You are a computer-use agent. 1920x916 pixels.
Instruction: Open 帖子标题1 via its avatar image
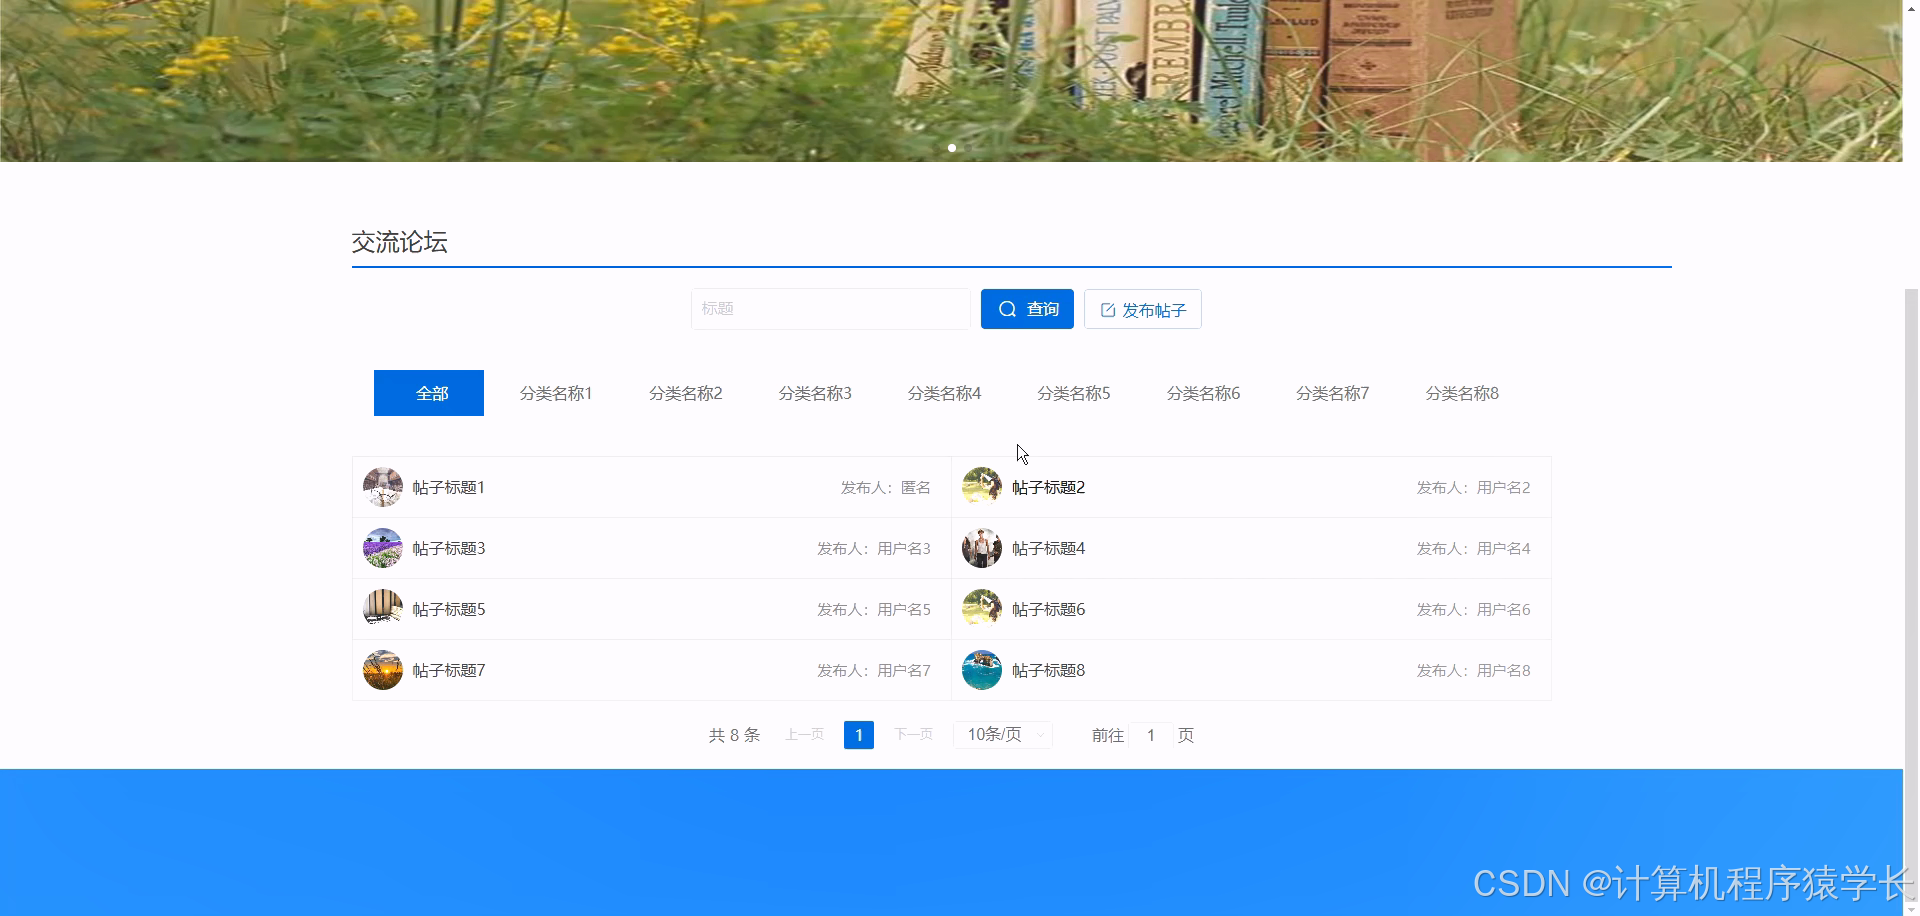click(x=382, y=487)
